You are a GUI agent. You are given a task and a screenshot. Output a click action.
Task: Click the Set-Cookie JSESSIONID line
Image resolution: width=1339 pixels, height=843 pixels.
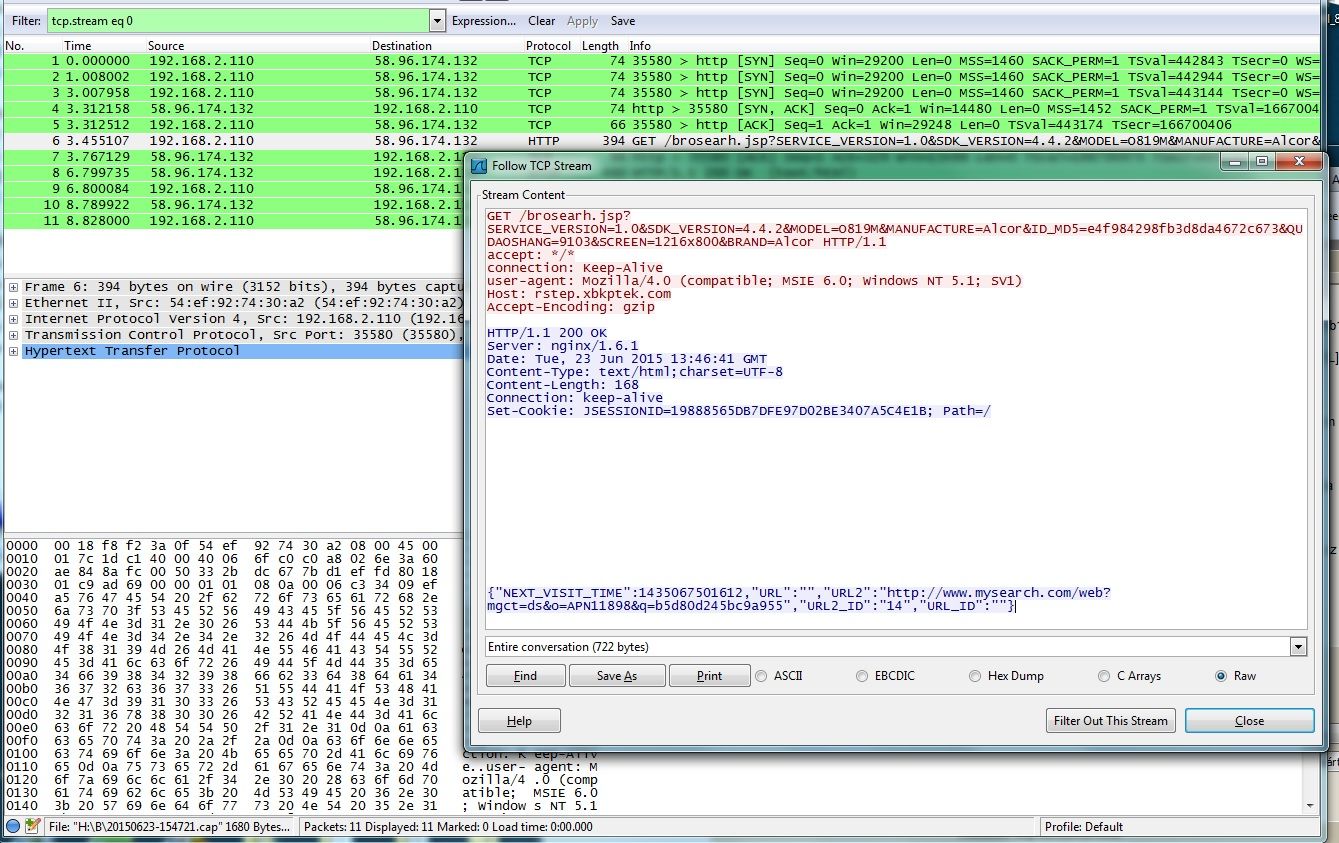739,411
